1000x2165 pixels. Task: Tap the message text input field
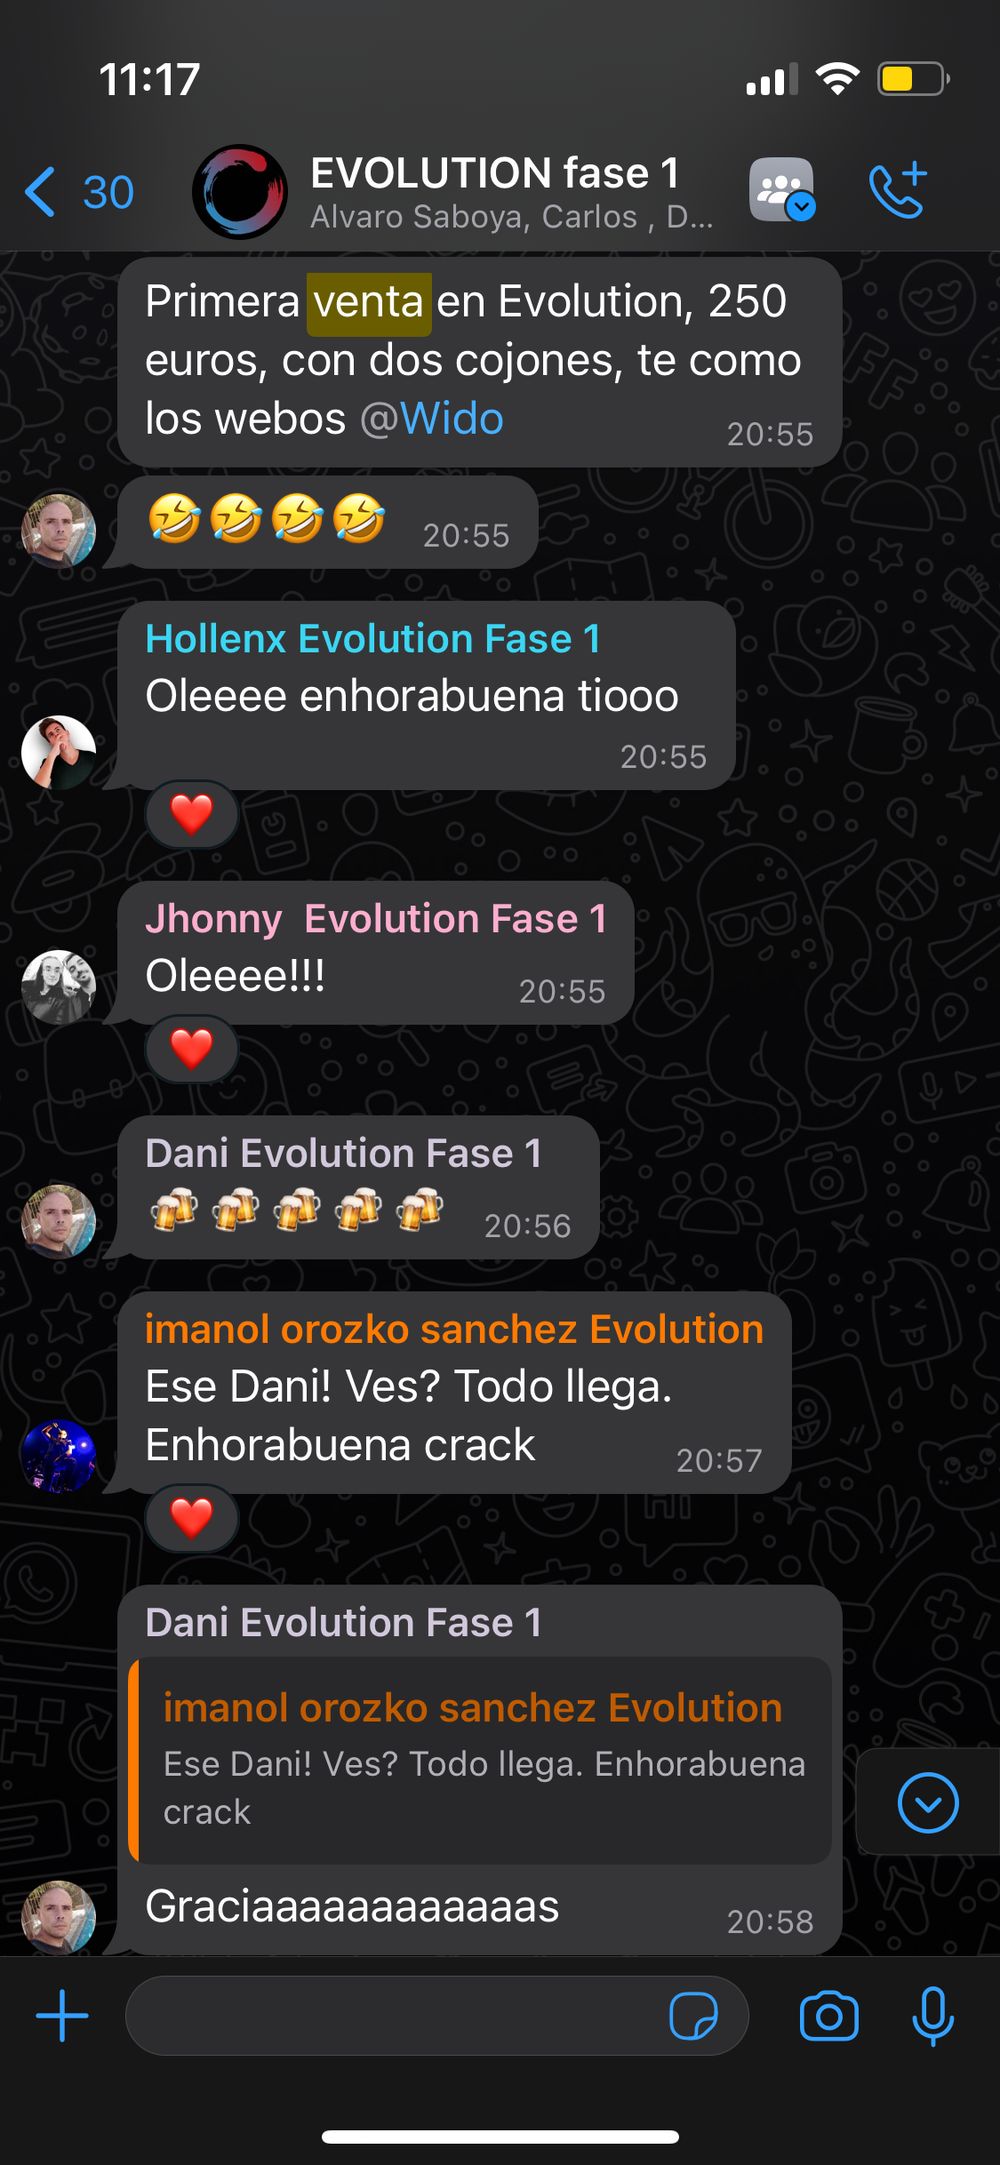tap(437, 2015)
